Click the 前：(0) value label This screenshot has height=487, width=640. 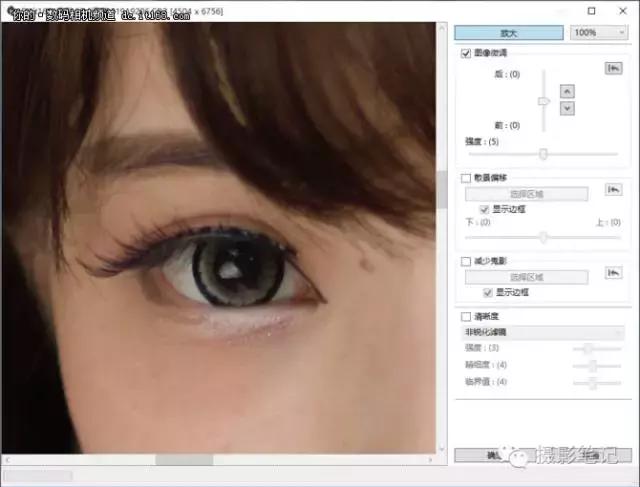click(507, 125)
